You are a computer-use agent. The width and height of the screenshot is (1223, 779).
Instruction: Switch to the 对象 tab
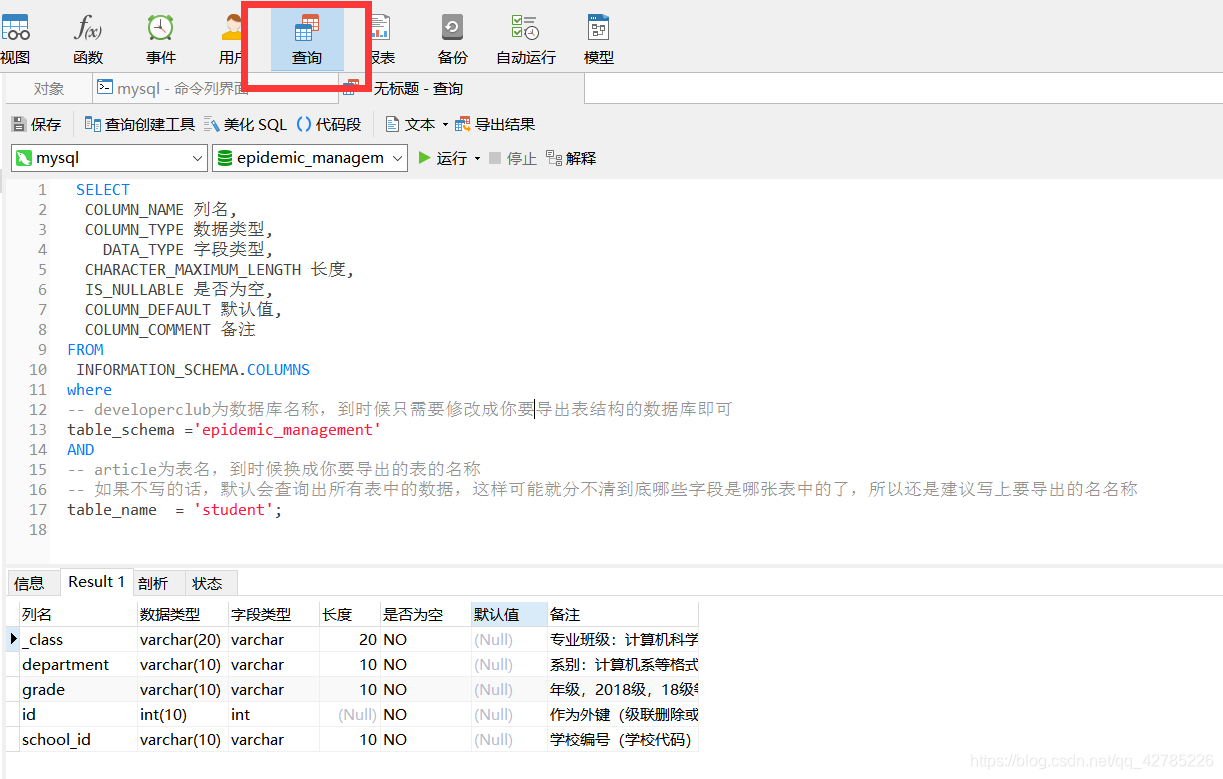click(48, 88)
